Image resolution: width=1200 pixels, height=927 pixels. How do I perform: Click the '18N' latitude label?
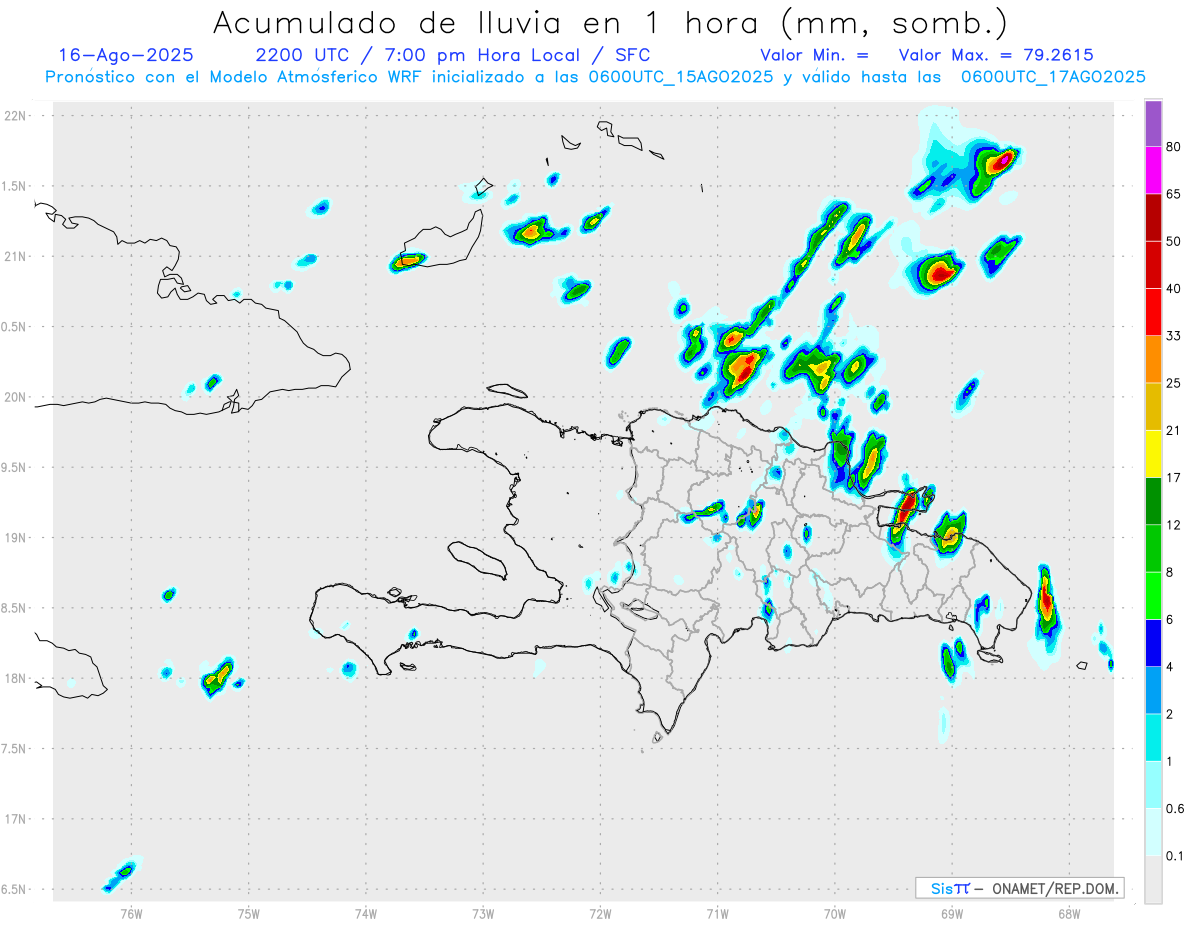[15, 679]
